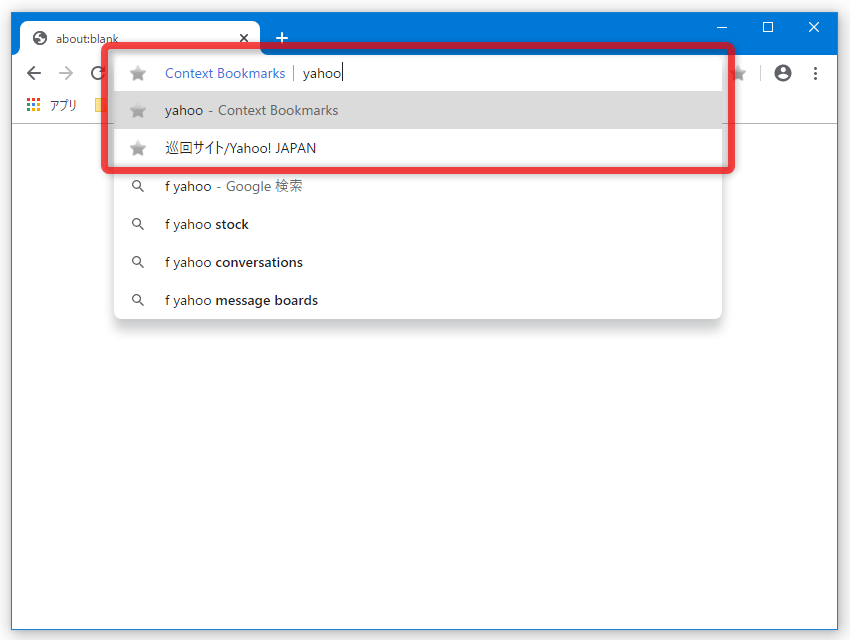
Task: Click star icon beside yahoo Context Bookmarks
Action: point(138,111)
